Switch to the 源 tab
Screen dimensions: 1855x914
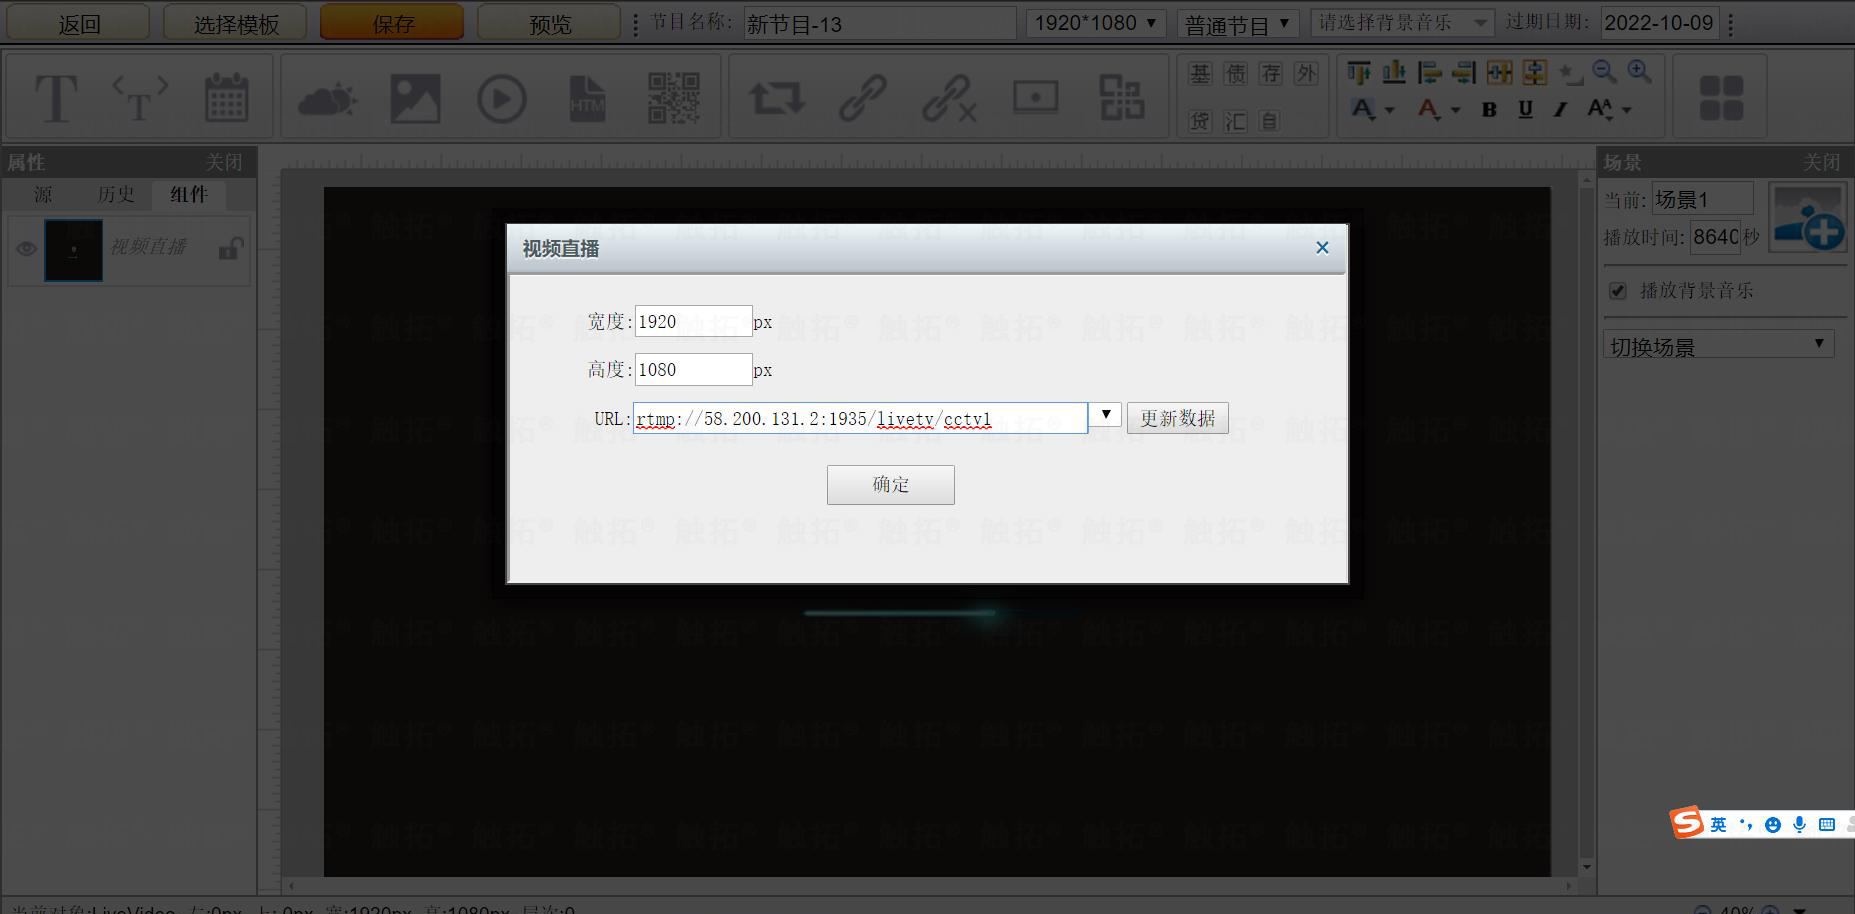tap(43, 195)
